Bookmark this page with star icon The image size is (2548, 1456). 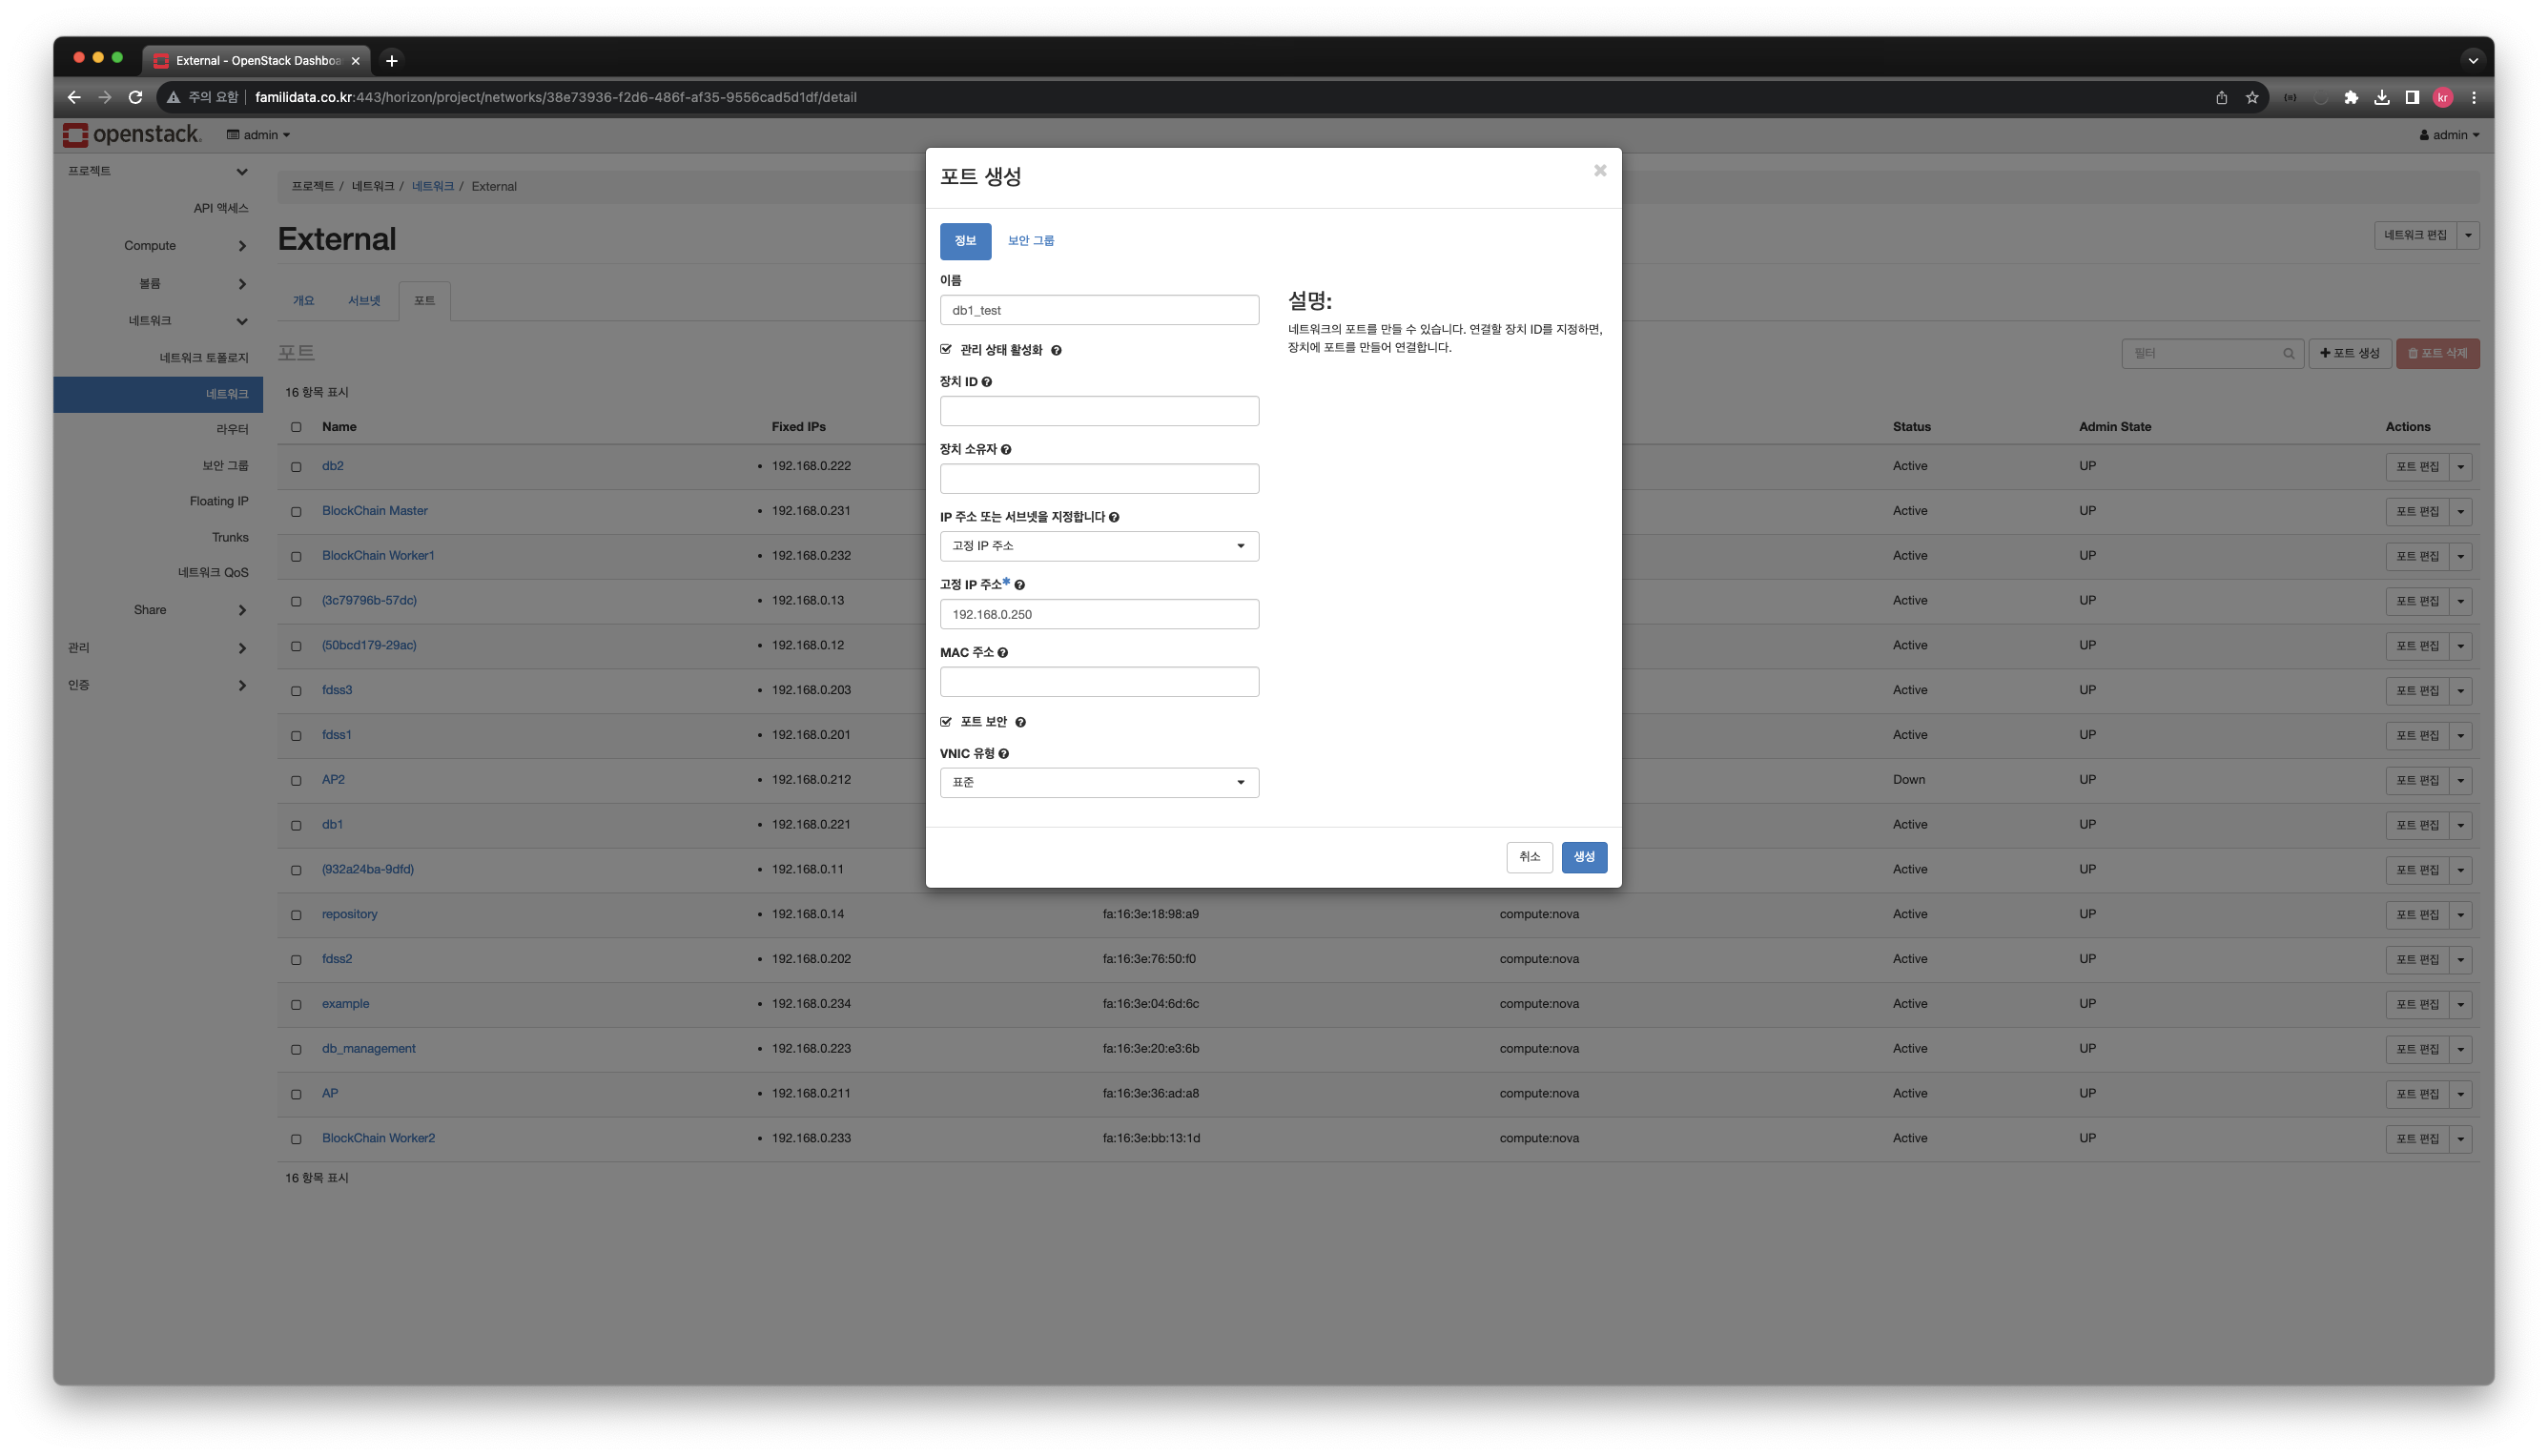point(2252,97)
